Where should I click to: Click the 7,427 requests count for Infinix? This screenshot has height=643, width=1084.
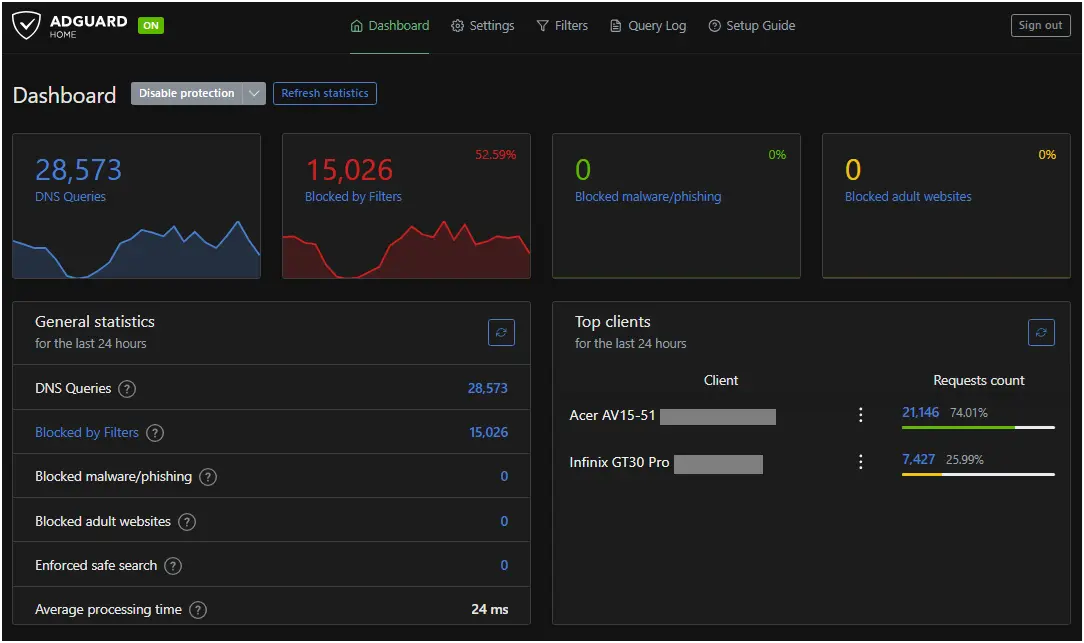pyautogui.click(x=918, y=460)
